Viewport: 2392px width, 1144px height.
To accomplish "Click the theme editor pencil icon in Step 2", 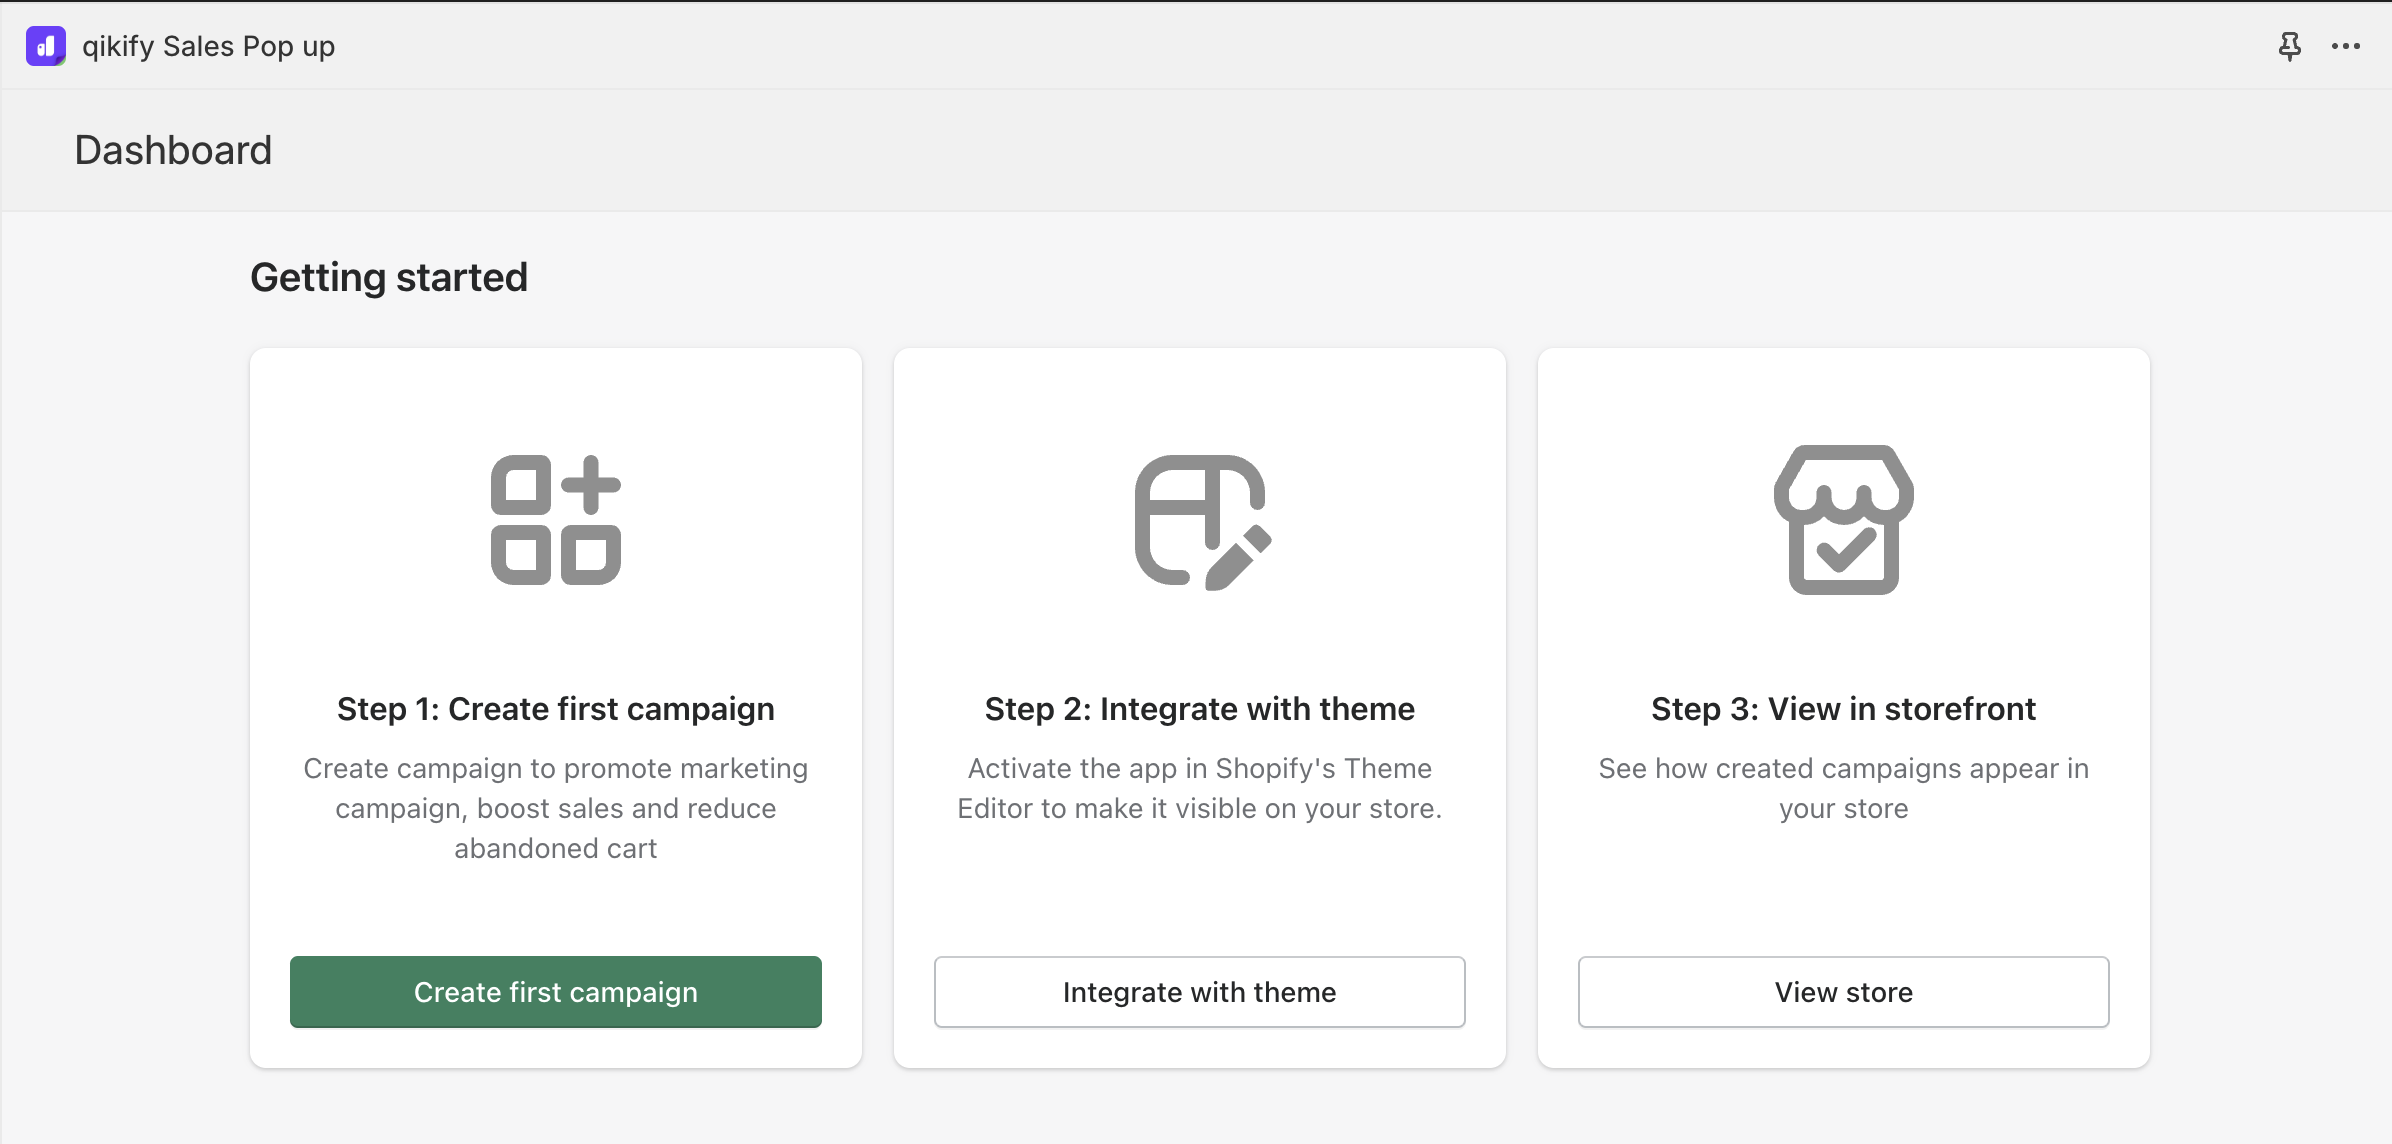I will (x=1200, y=520).
